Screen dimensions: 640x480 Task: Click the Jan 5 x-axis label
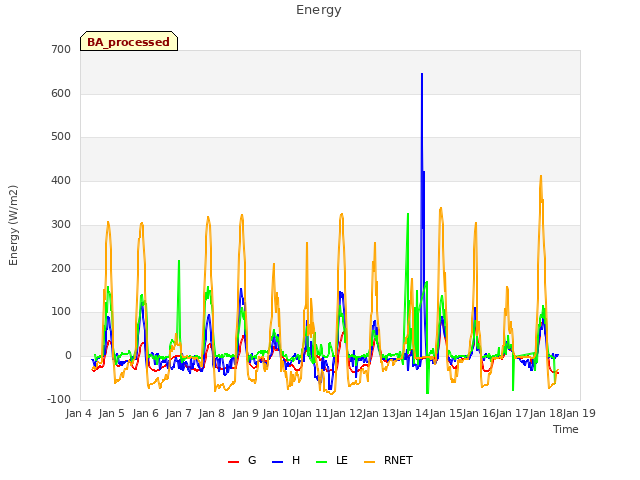coord(112,413)
